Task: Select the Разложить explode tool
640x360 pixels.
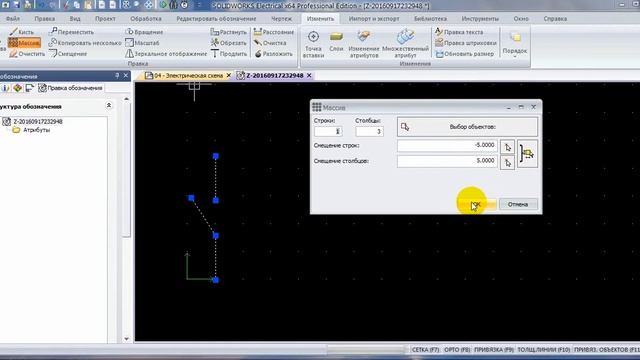Action: point(273,54)
